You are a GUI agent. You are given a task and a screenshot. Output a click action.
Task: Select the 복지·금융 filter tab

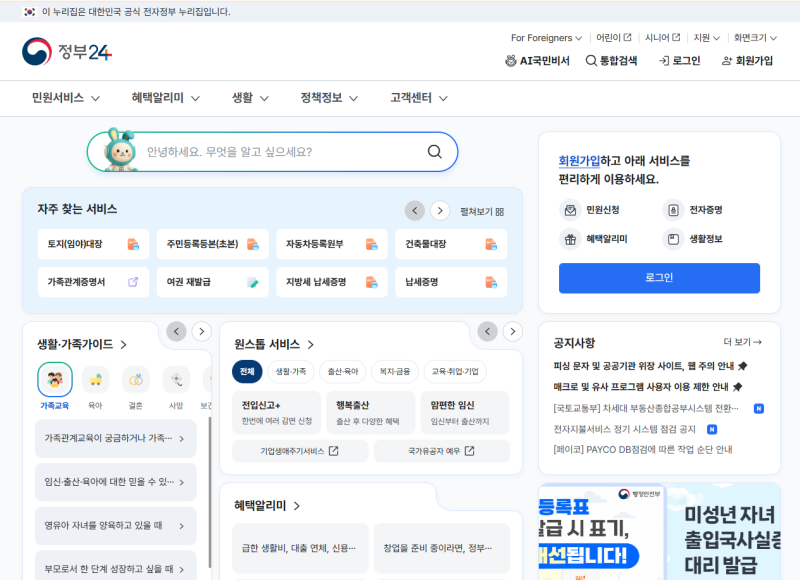(x=395, y=371)
